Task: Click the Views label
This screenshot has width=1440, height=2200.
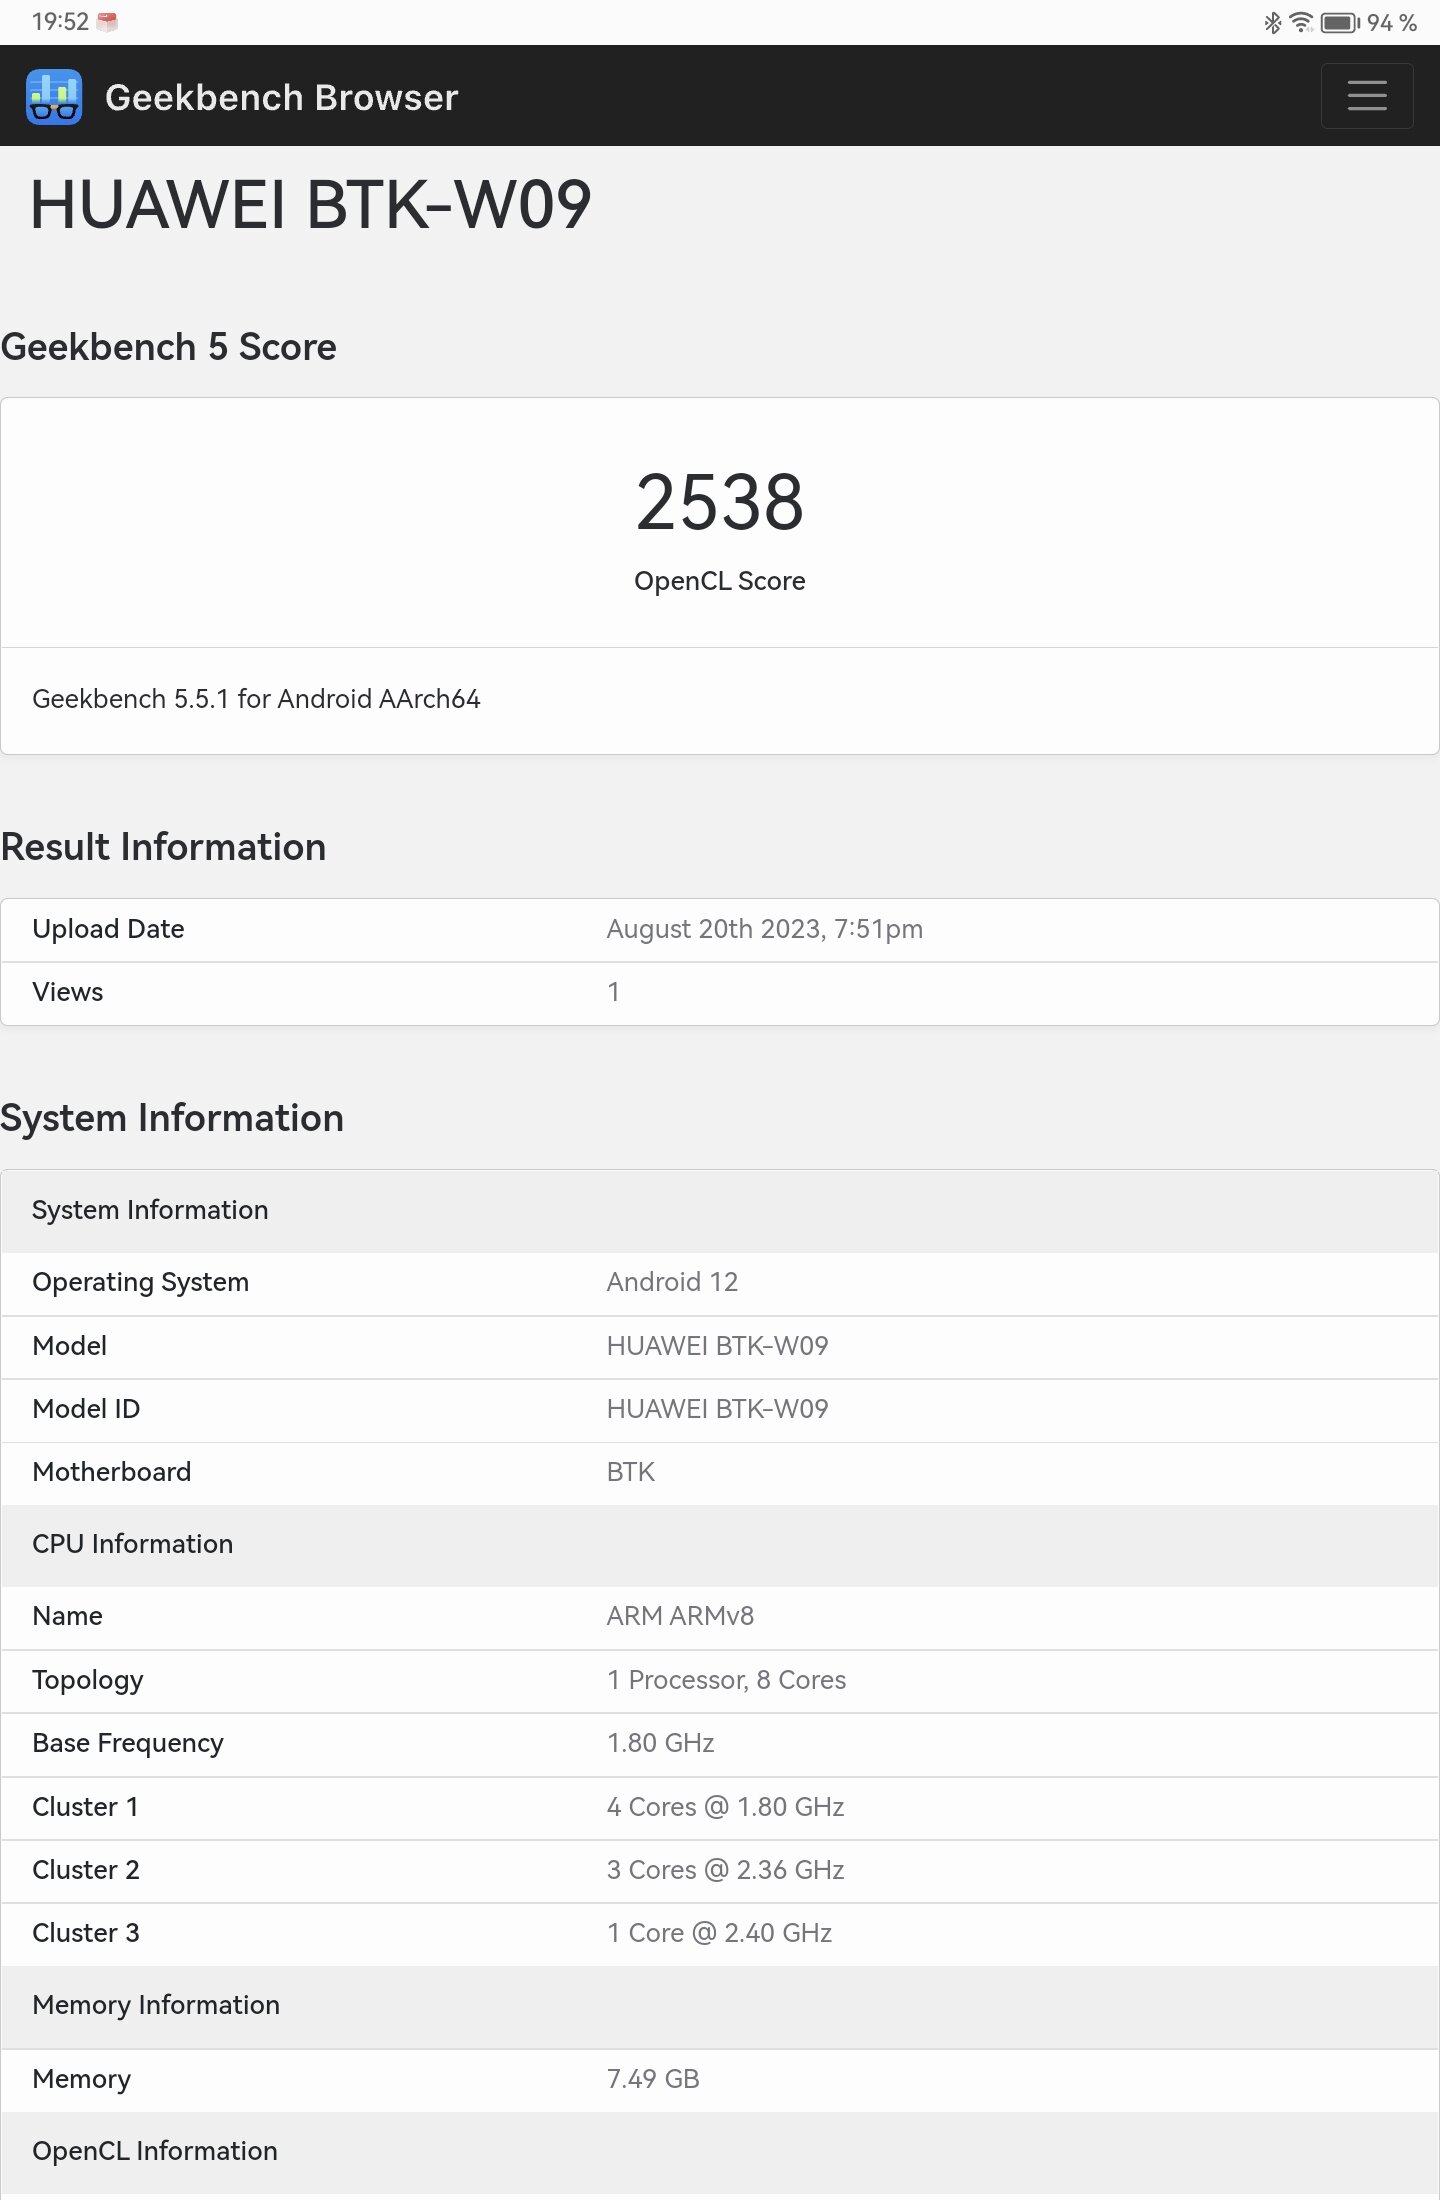Action: tap(68, 992)
